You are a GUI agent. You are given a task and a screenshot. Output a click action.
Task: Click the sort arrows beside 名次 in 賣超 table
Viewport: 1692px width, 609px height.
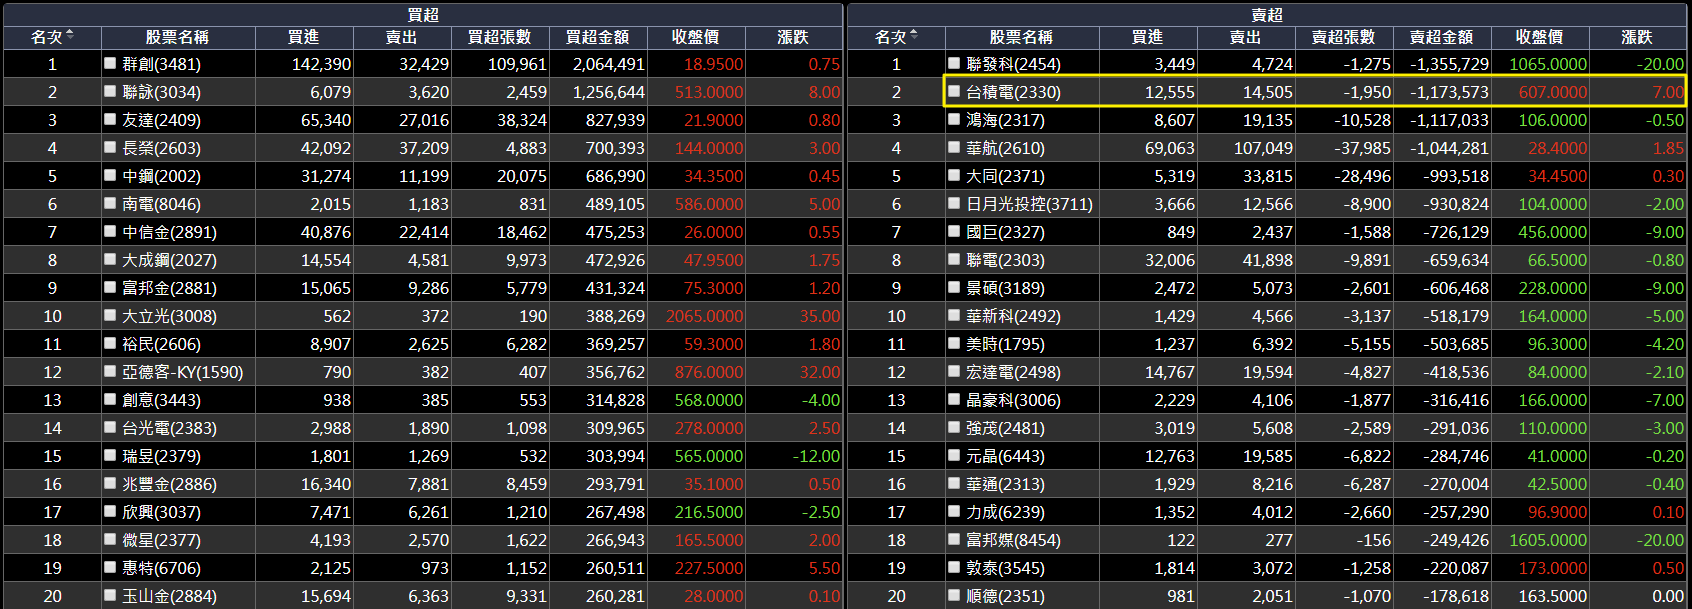[x=914, y=36]
